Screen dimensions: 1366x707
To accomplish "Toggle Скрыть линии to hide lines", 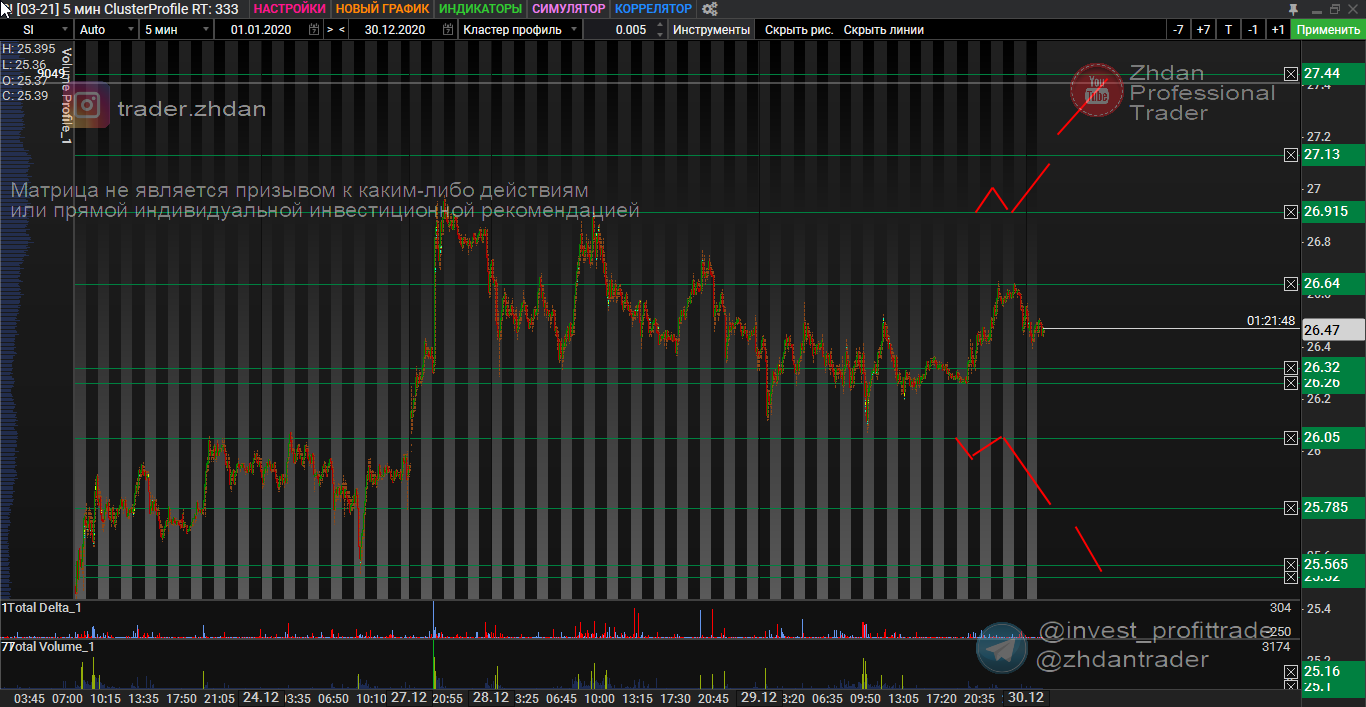I will pos(883,30).
